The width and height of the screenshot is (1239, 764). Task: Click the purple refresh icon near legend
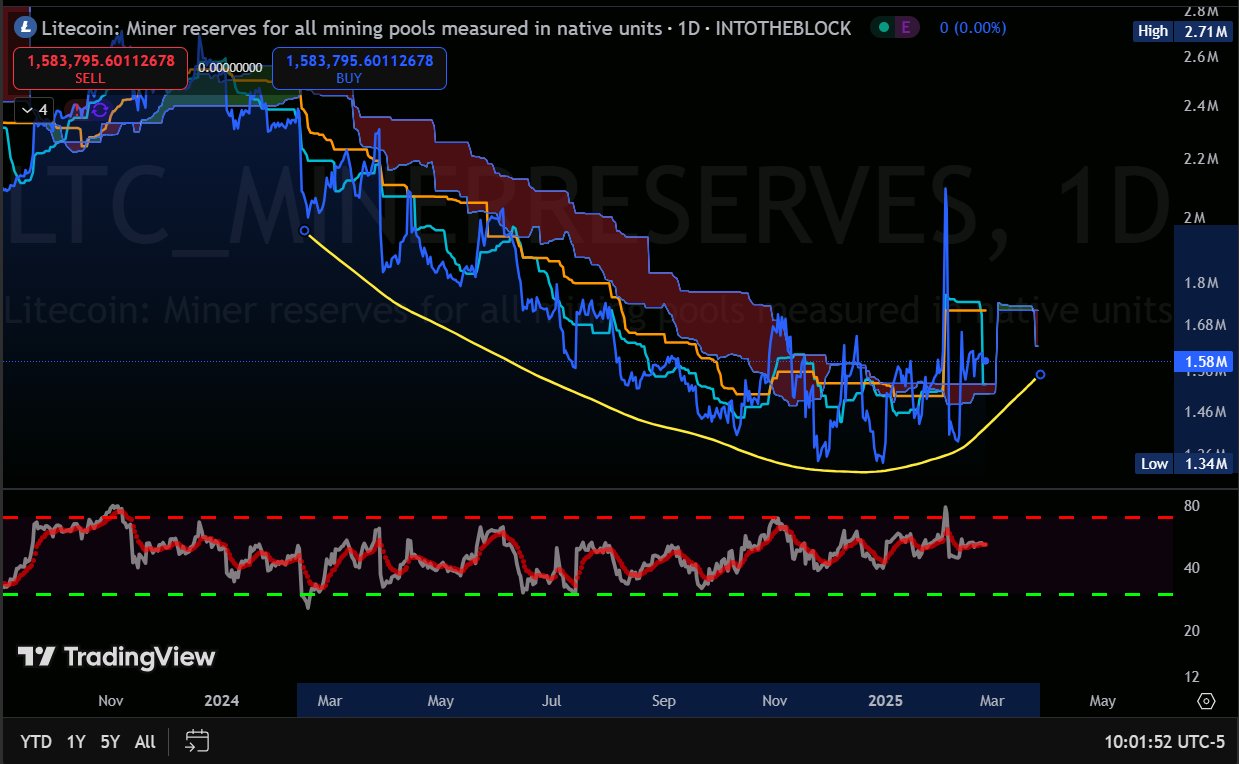point(98,110)
